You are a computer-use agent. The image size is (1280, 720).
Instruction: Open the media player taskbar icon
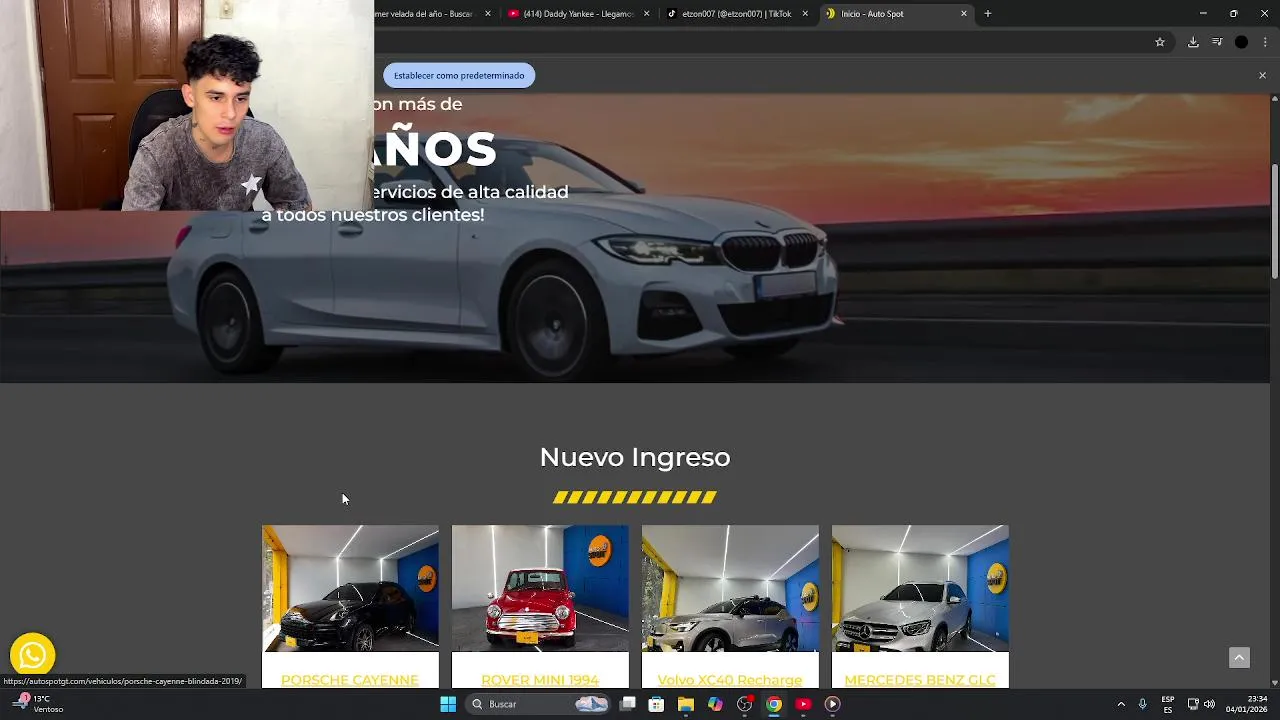click(x=832, y=704)
